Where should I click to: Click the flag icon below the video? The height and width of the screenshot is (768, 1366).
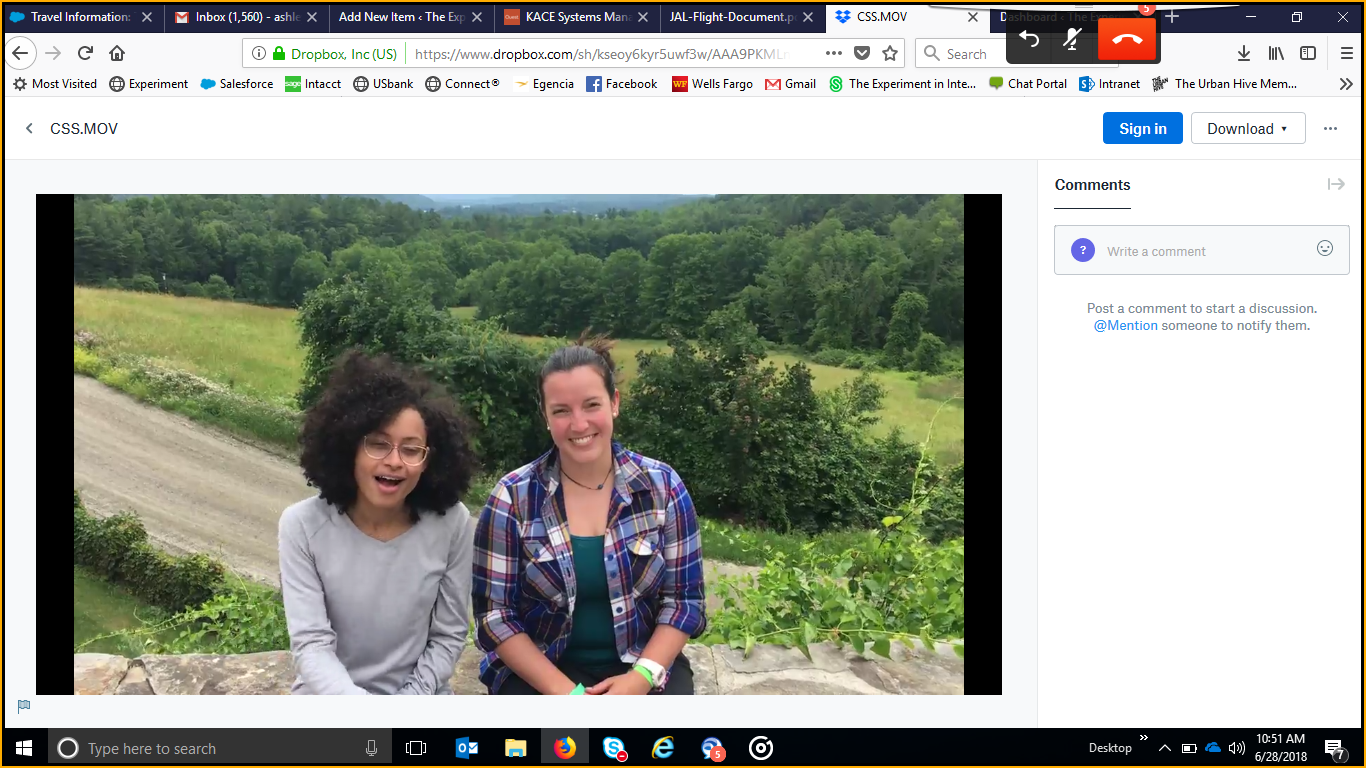point(24,706)
